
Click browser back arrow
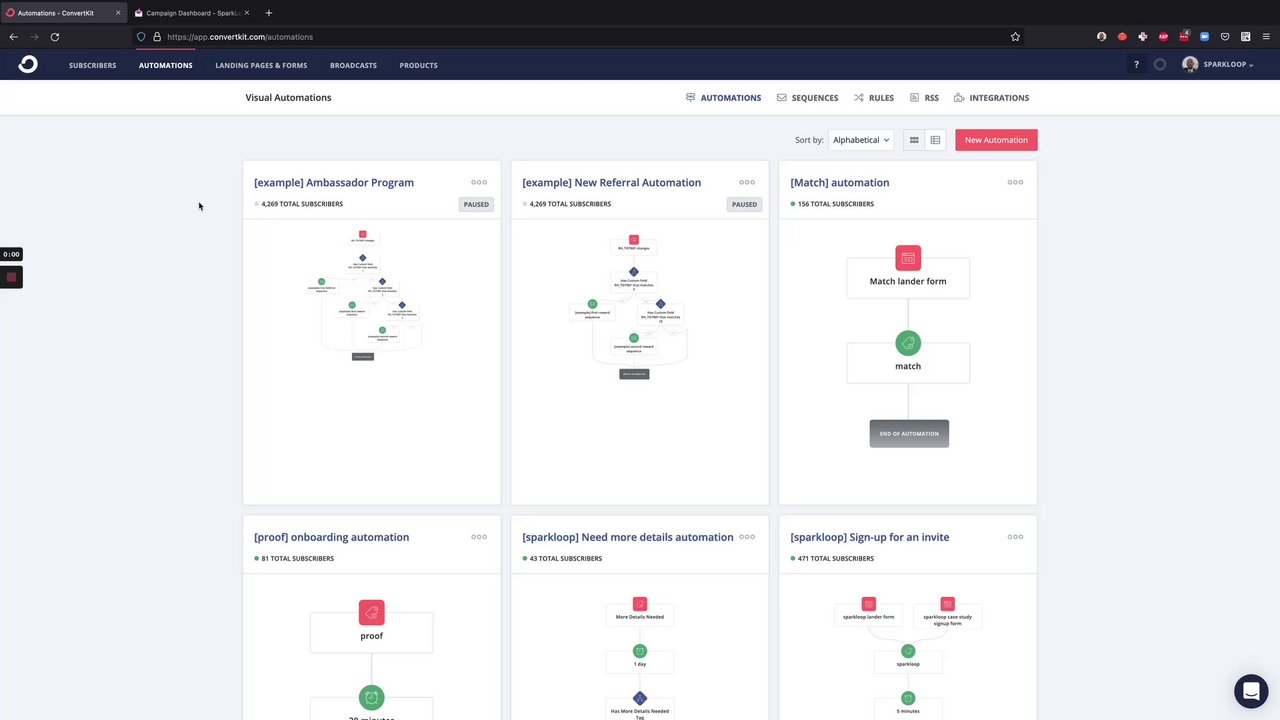click(14, 37)
